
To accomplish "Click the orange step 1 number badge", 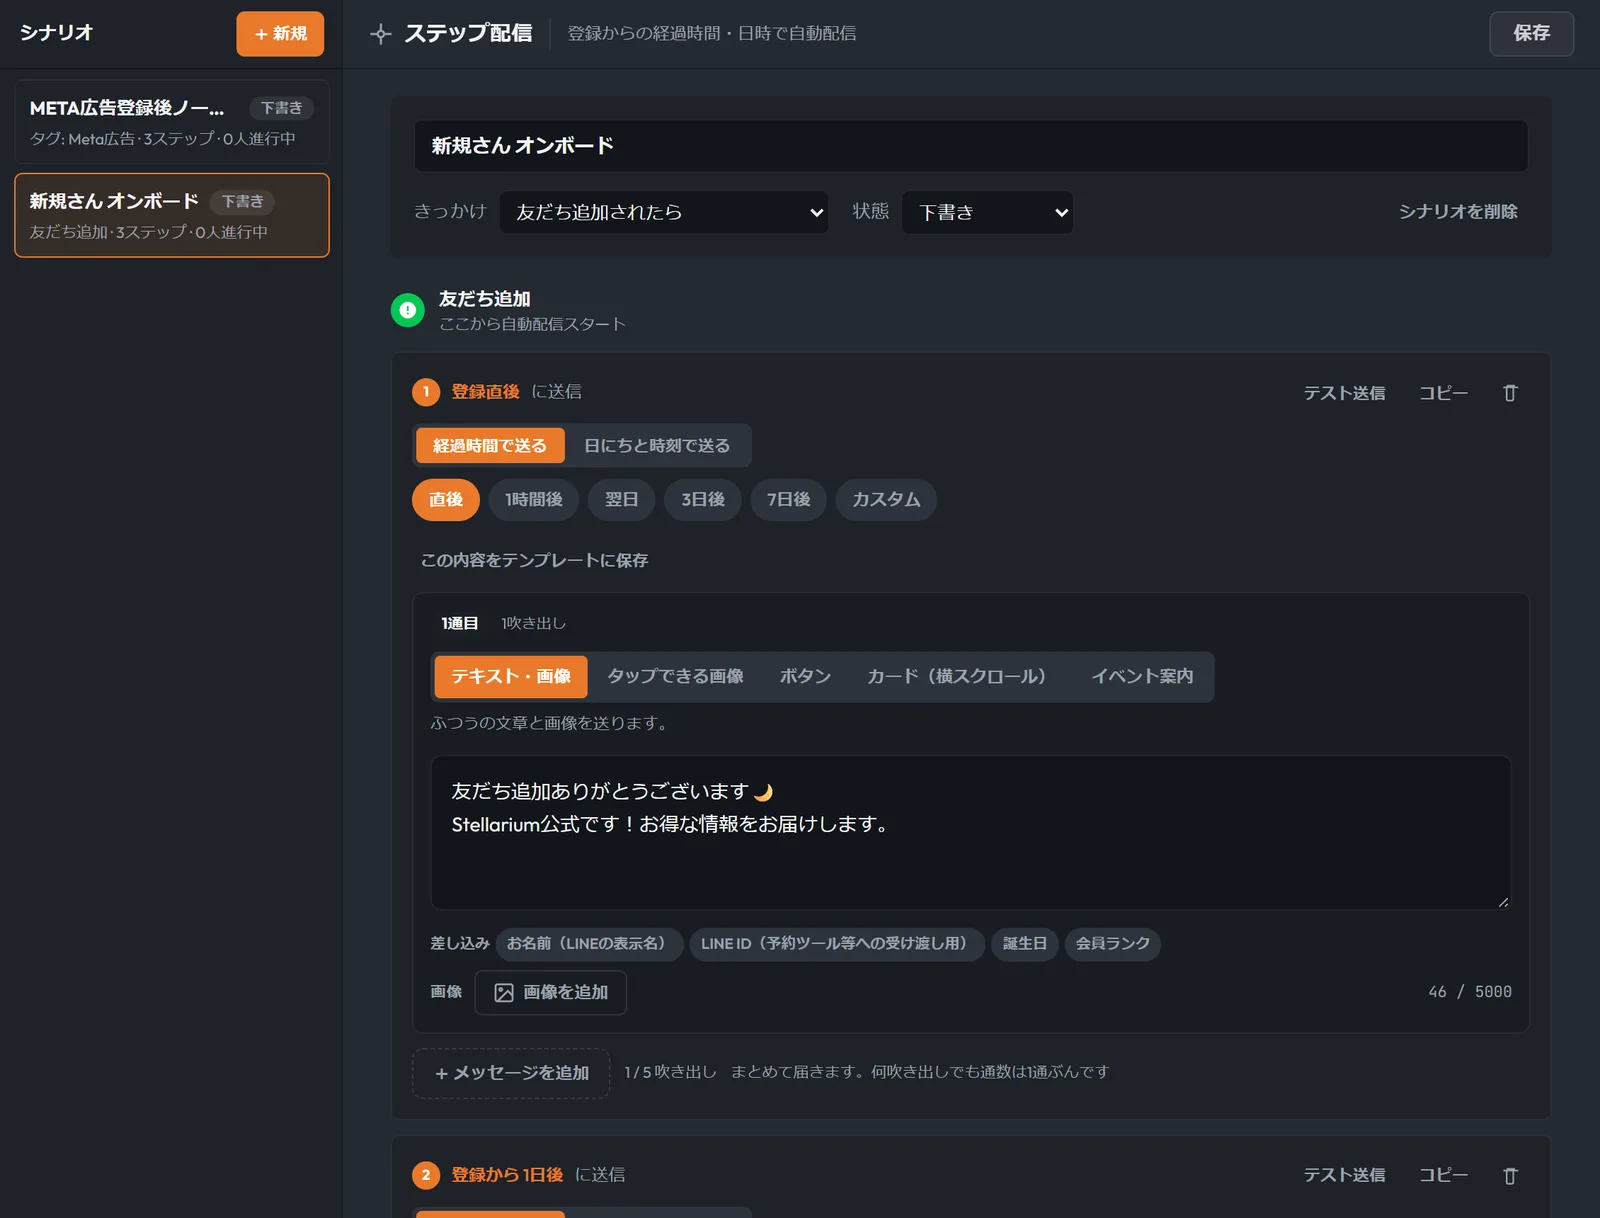I will click(x=426, y=392).
